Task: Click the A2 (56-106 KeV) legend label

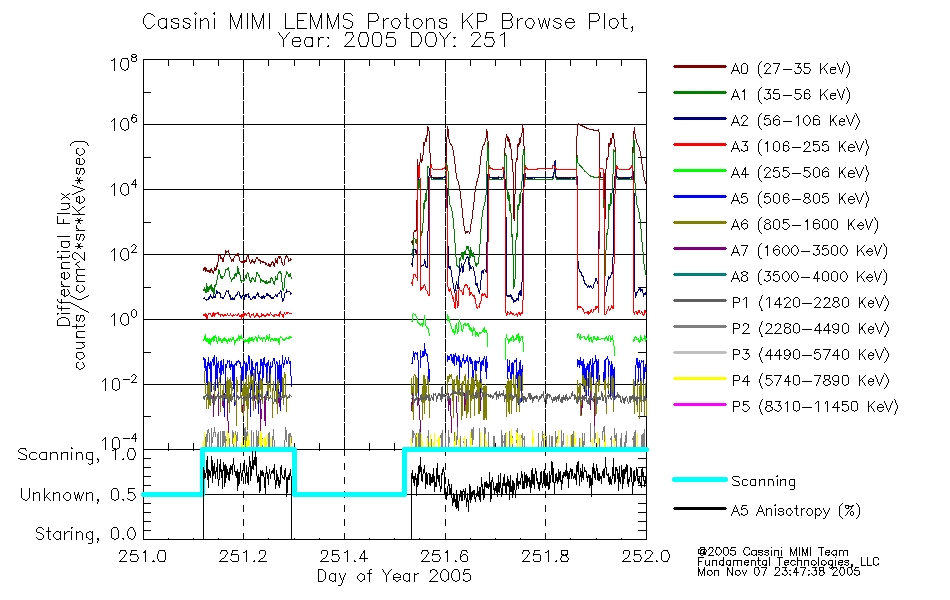Action: tap(795, 121)
